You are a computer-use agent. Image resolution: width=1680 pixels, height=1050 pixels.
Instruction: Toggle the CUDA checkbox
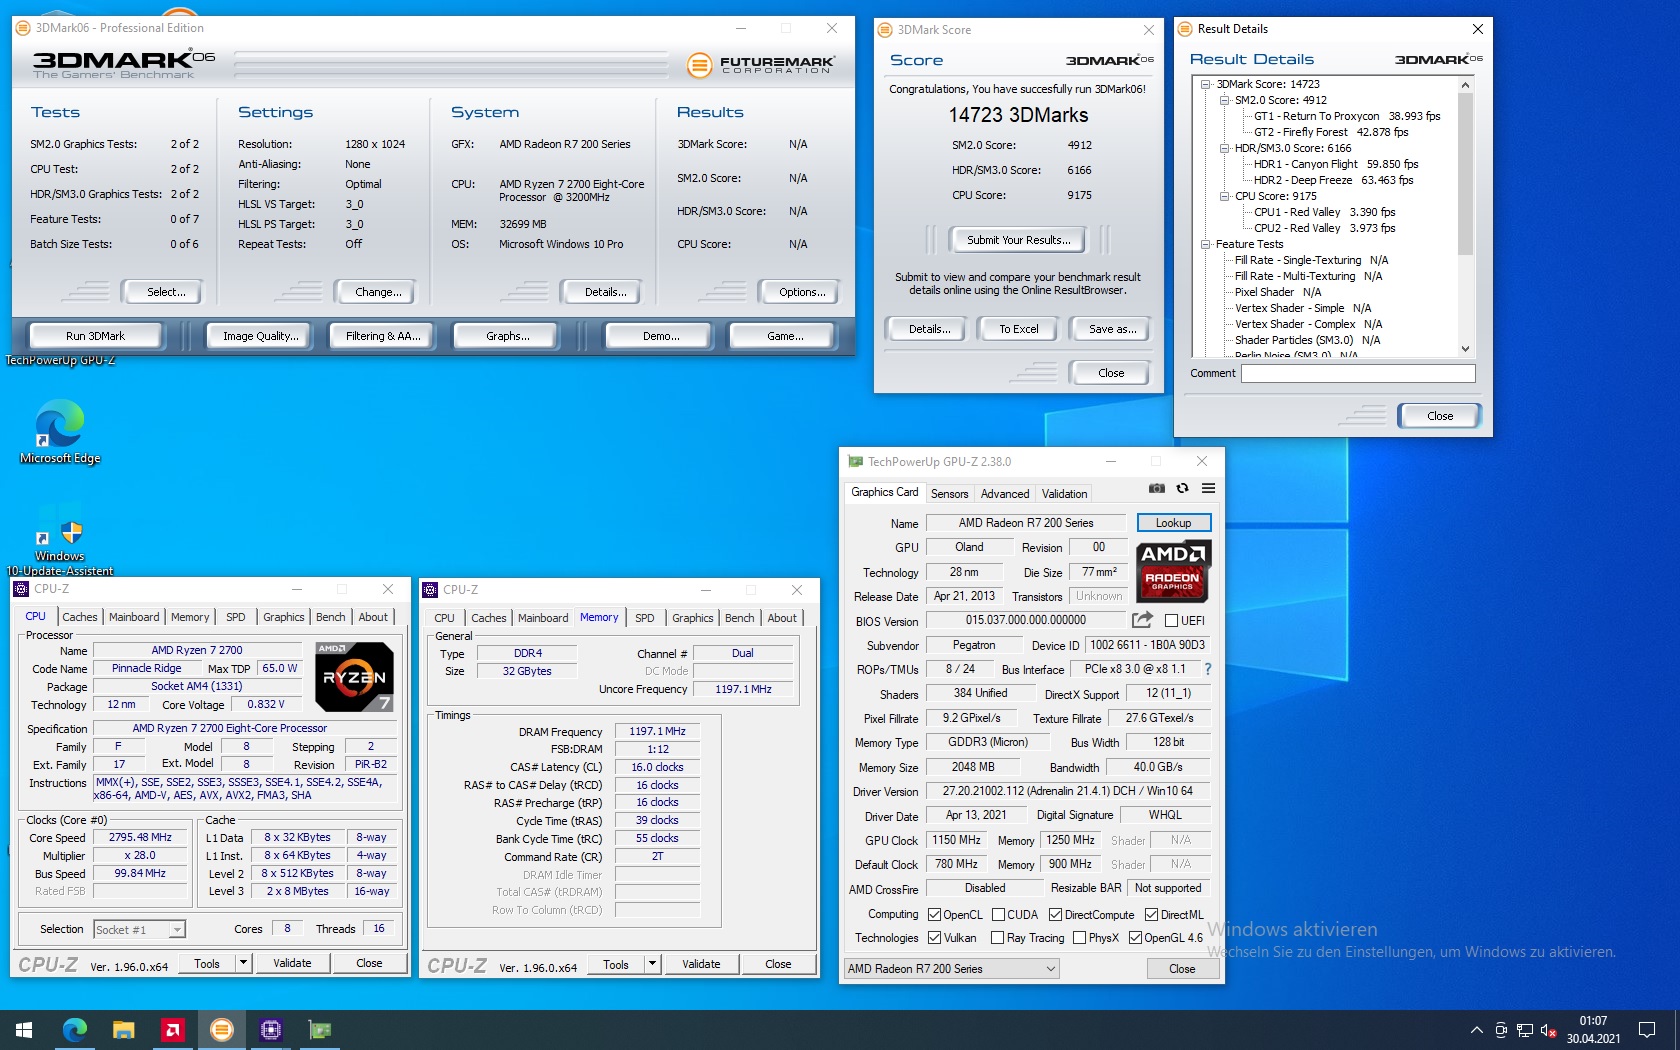tap(998, 914)
